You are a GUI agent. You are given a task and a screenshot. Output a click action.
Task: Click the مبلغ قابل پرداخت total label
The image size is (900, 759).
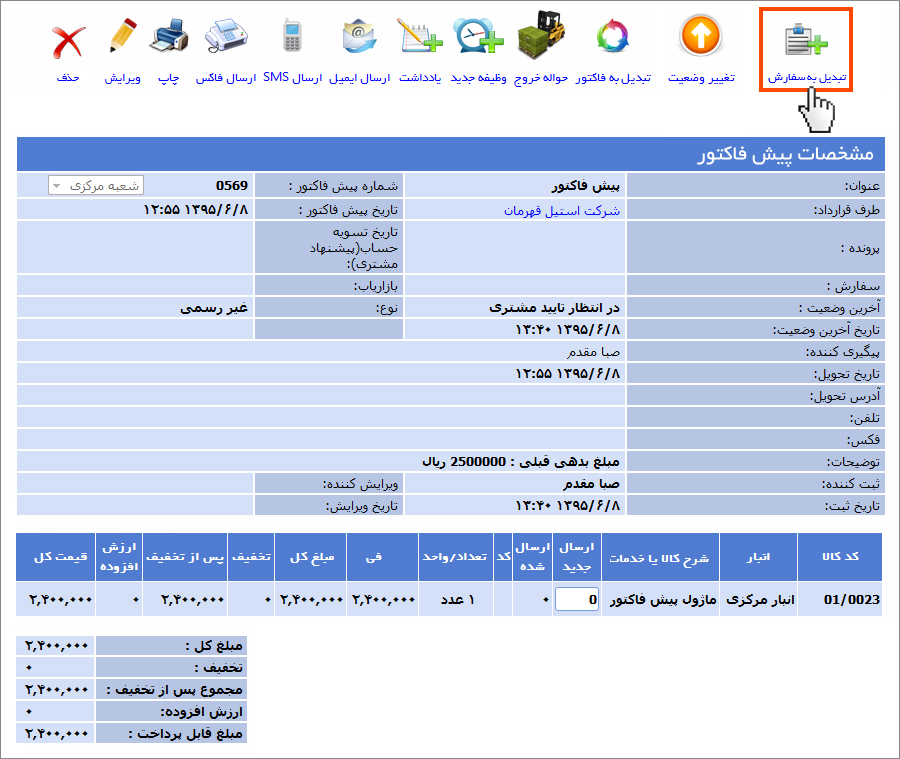185,734
